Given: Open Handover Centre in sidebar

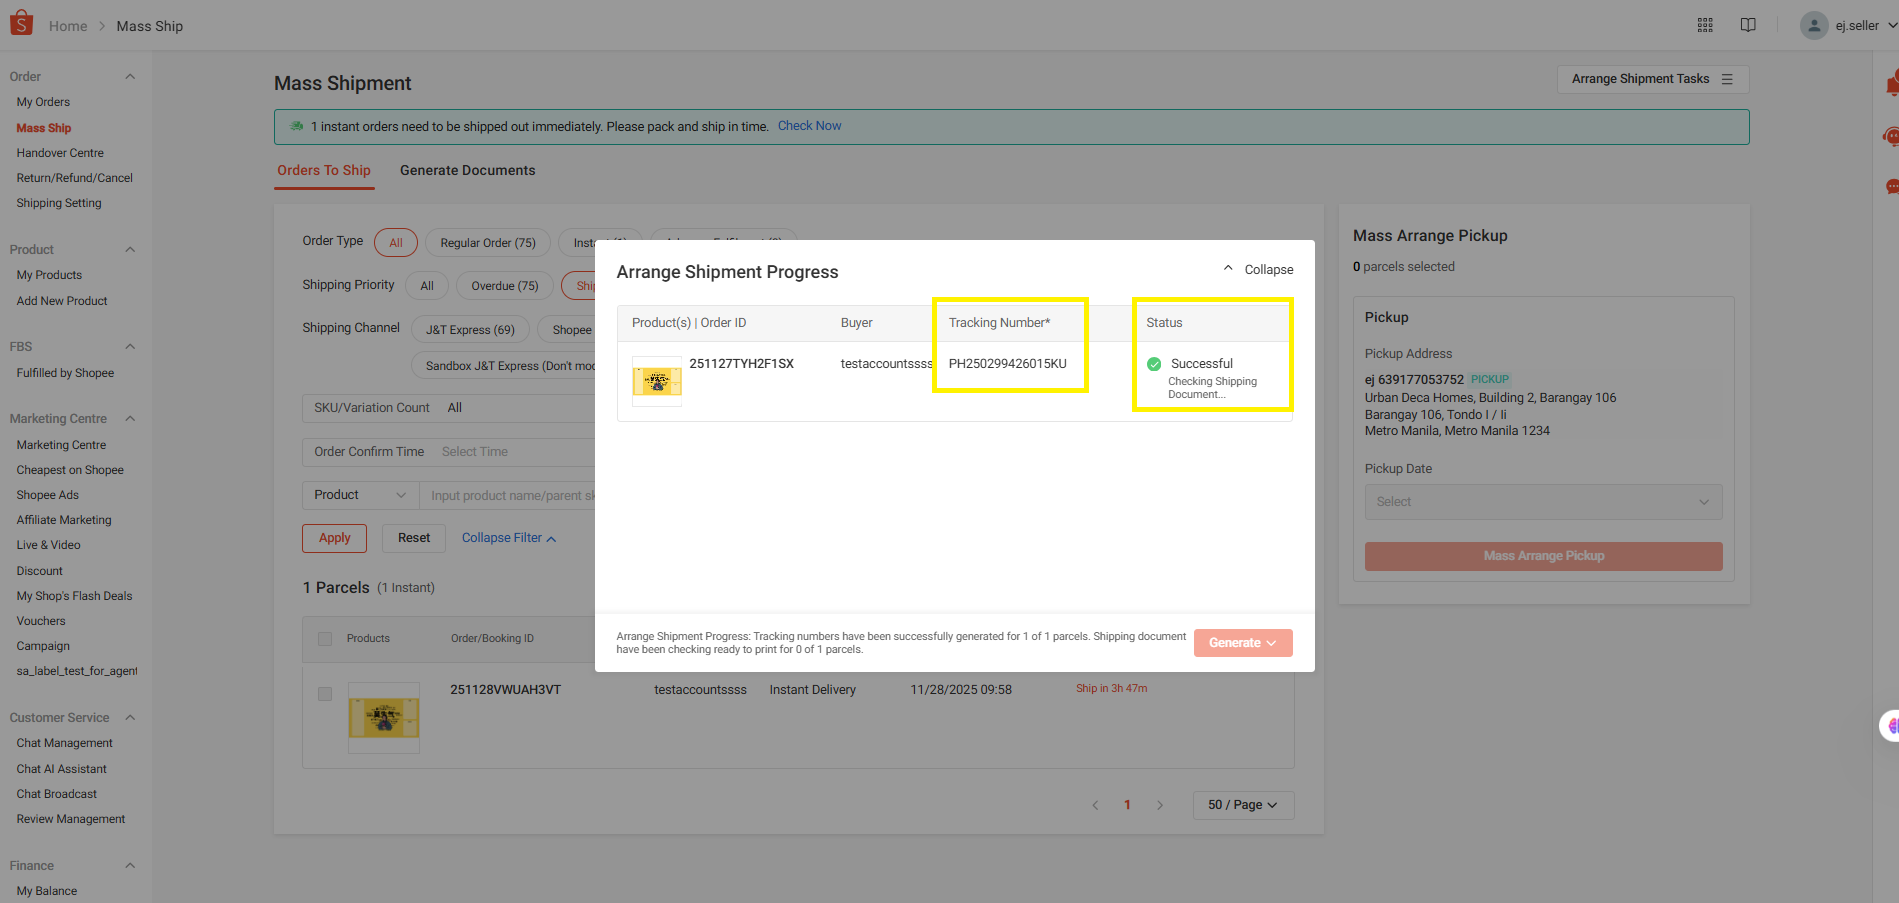Looking at the screenshot, I should (x=60, y=153).
